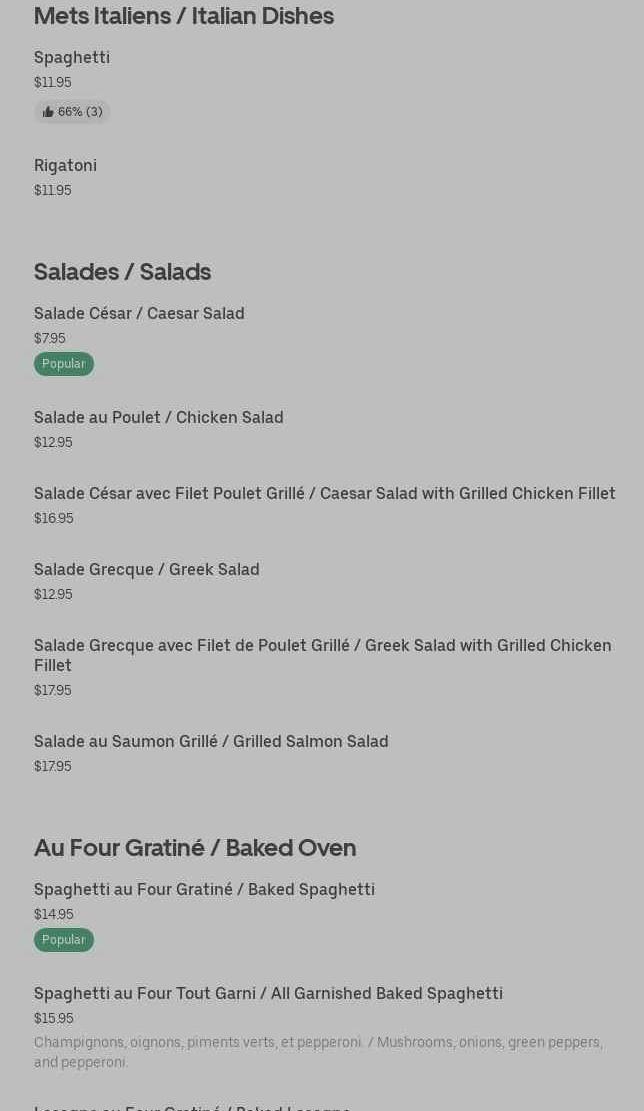Click the 66% (3) rating chip
Viewport: 644px width, 1111px height.
[72, 112]
